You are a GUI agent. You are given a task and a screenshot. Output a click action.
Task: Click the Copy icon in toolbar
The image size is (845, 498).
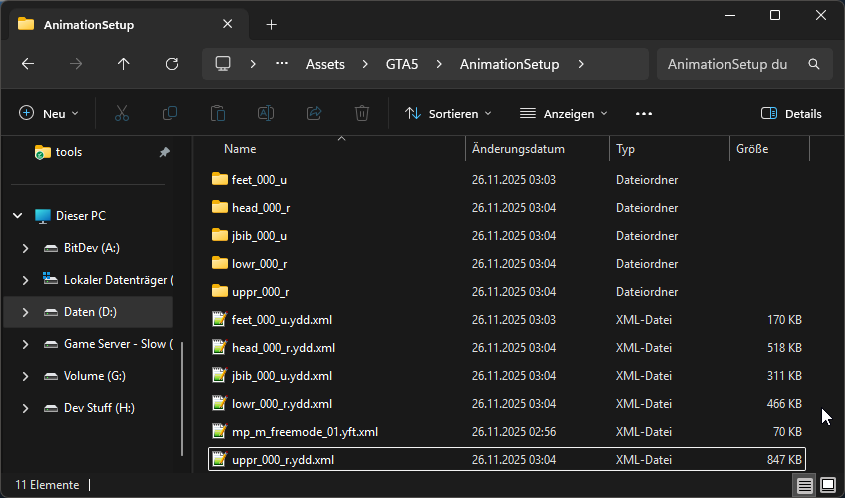170,114
